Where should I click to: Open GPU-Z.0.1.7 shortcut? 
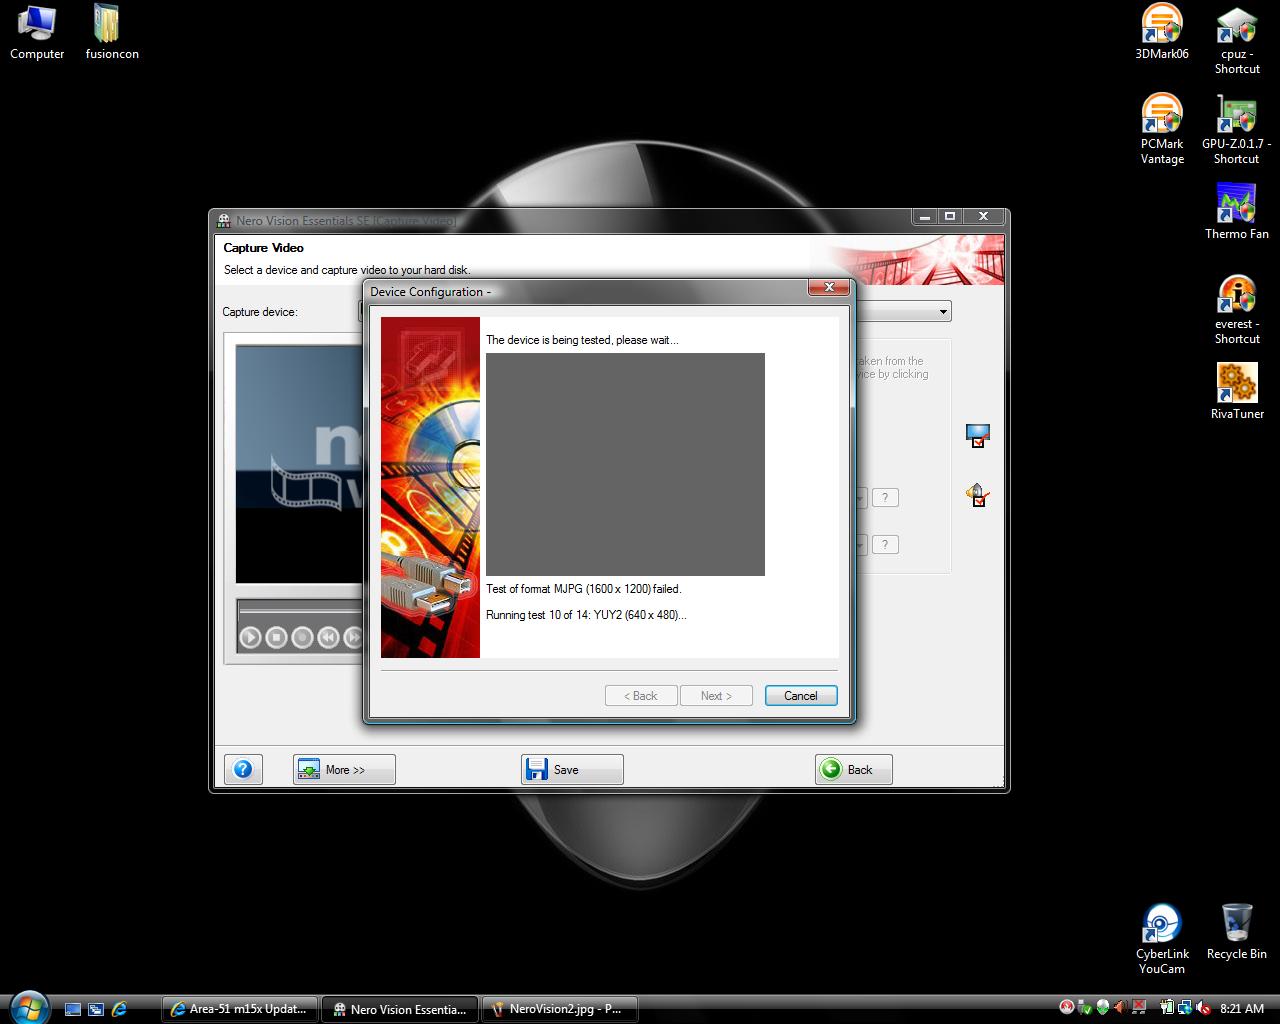1237,129
